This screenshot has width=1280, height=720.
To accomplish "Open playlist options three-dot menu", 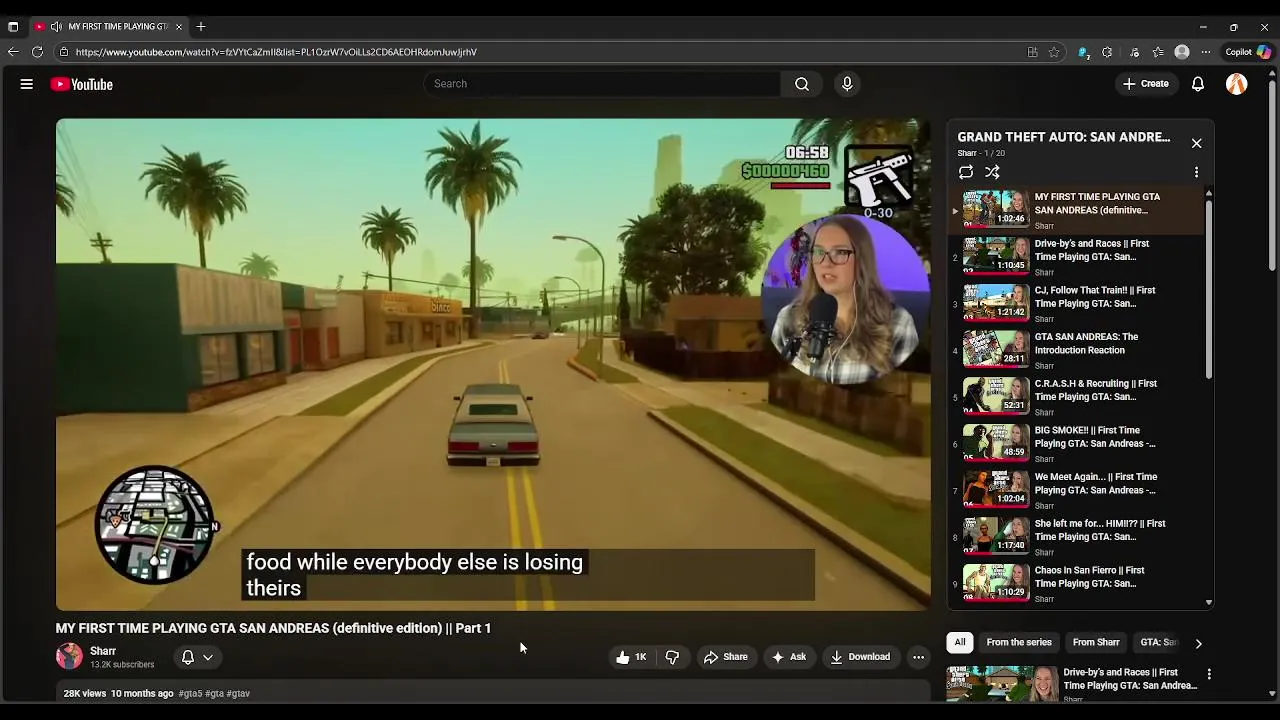I will click(1196, 172).
